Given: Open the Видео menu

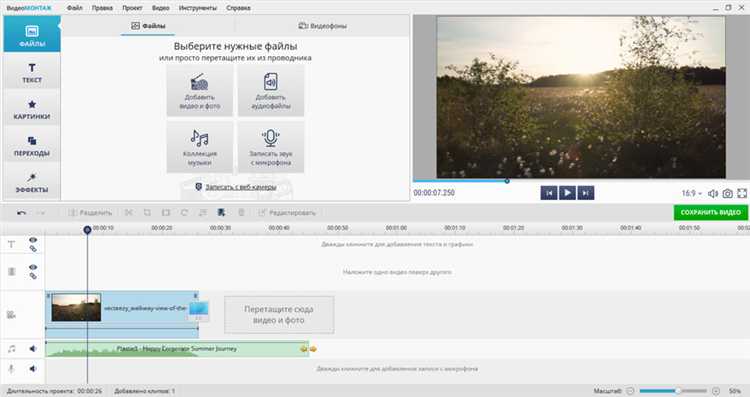Looking at the screenshot, I should (161, 8).
